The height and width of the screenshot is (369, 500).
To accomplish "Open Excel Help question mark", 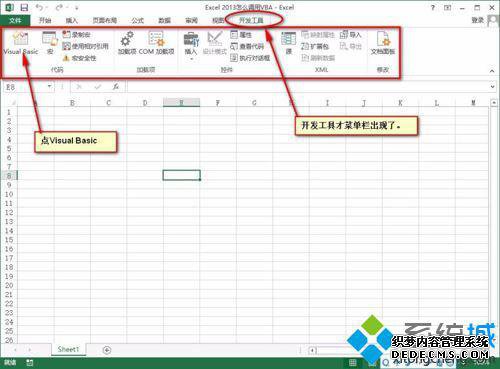I will point(433,7).
